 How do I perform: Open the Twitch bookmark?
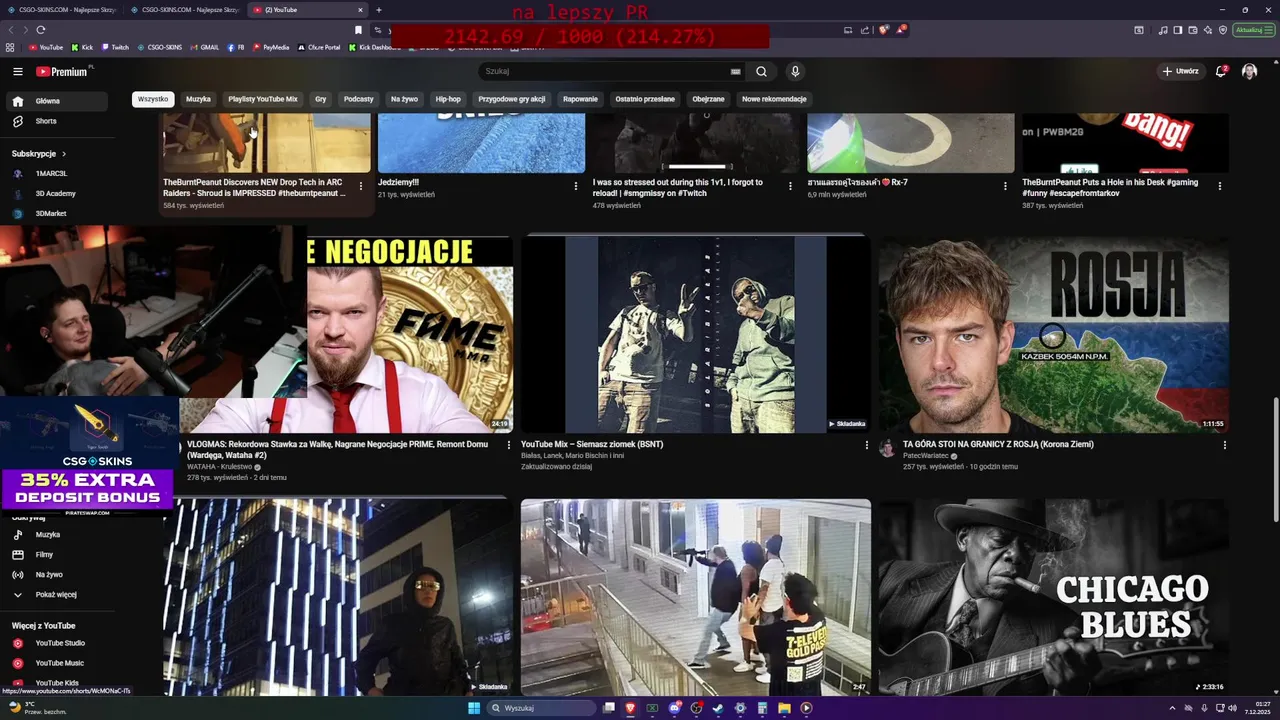coord(113,47)
